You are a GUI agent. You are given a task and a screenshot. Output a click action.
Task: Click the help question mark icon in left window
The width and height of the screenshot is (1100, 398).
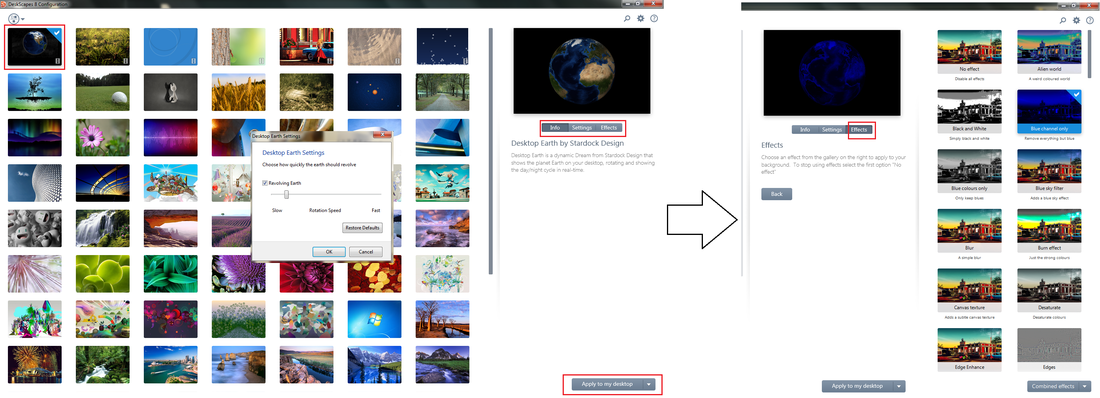click(x=654, y=19)
